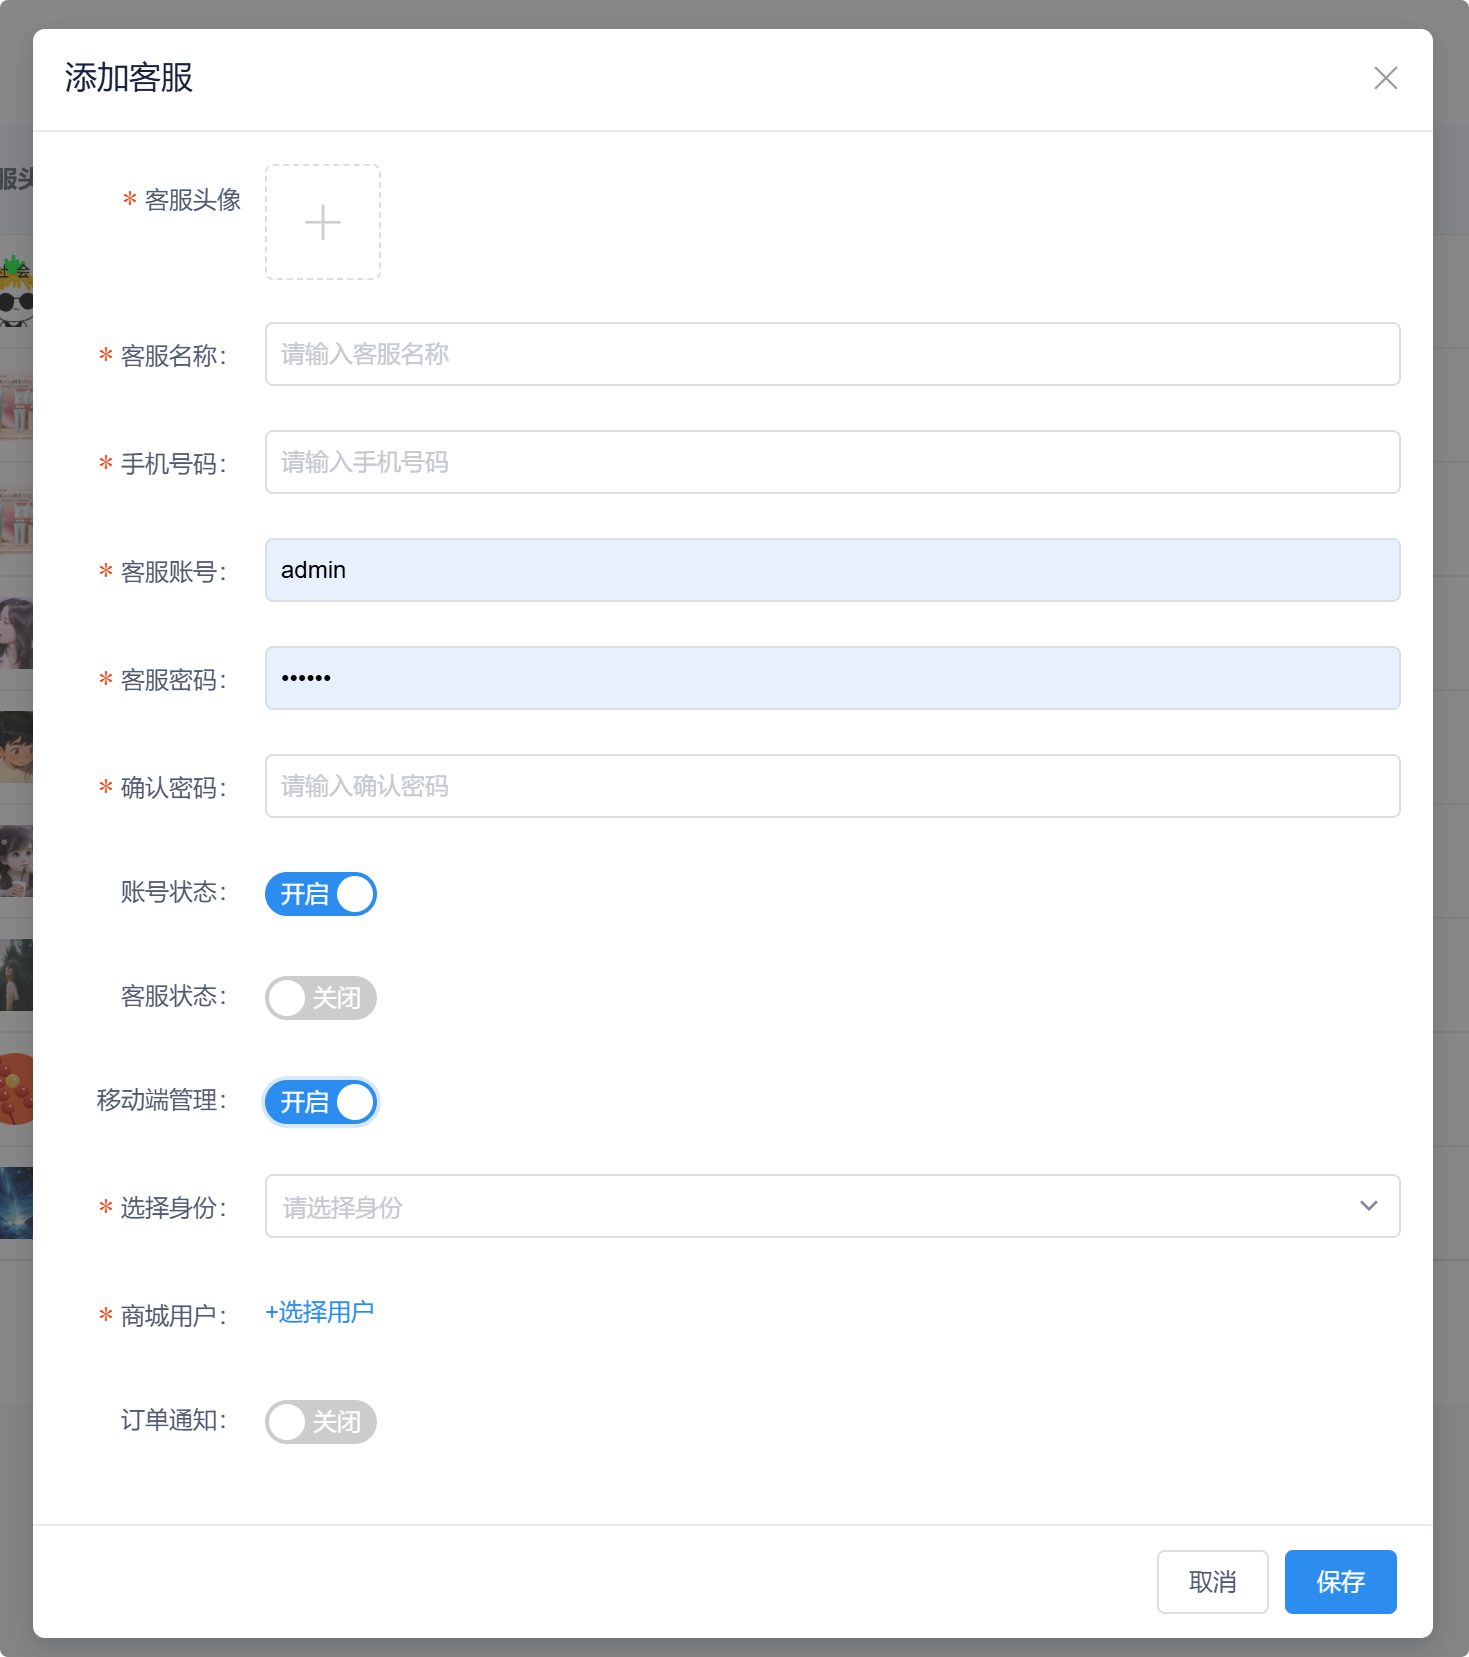Viewport: 1469px width, 1657px height.
Task: Focus the 确认密码 input field
Action: pyautogui.click(x=831, y=786)
